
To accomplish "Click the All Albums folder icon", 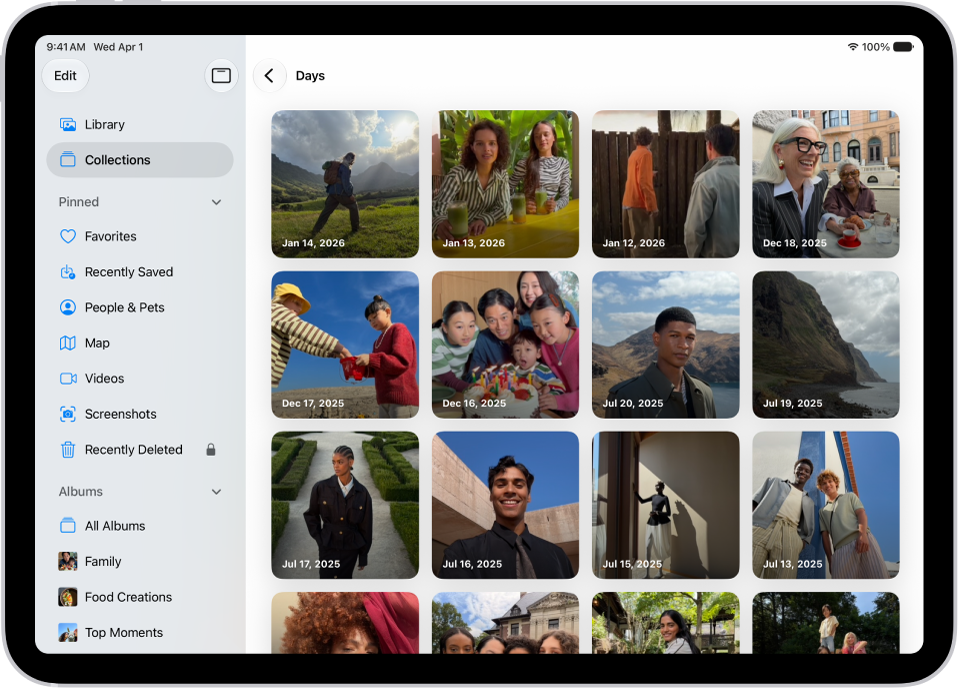I will click(x=68, y=526).
